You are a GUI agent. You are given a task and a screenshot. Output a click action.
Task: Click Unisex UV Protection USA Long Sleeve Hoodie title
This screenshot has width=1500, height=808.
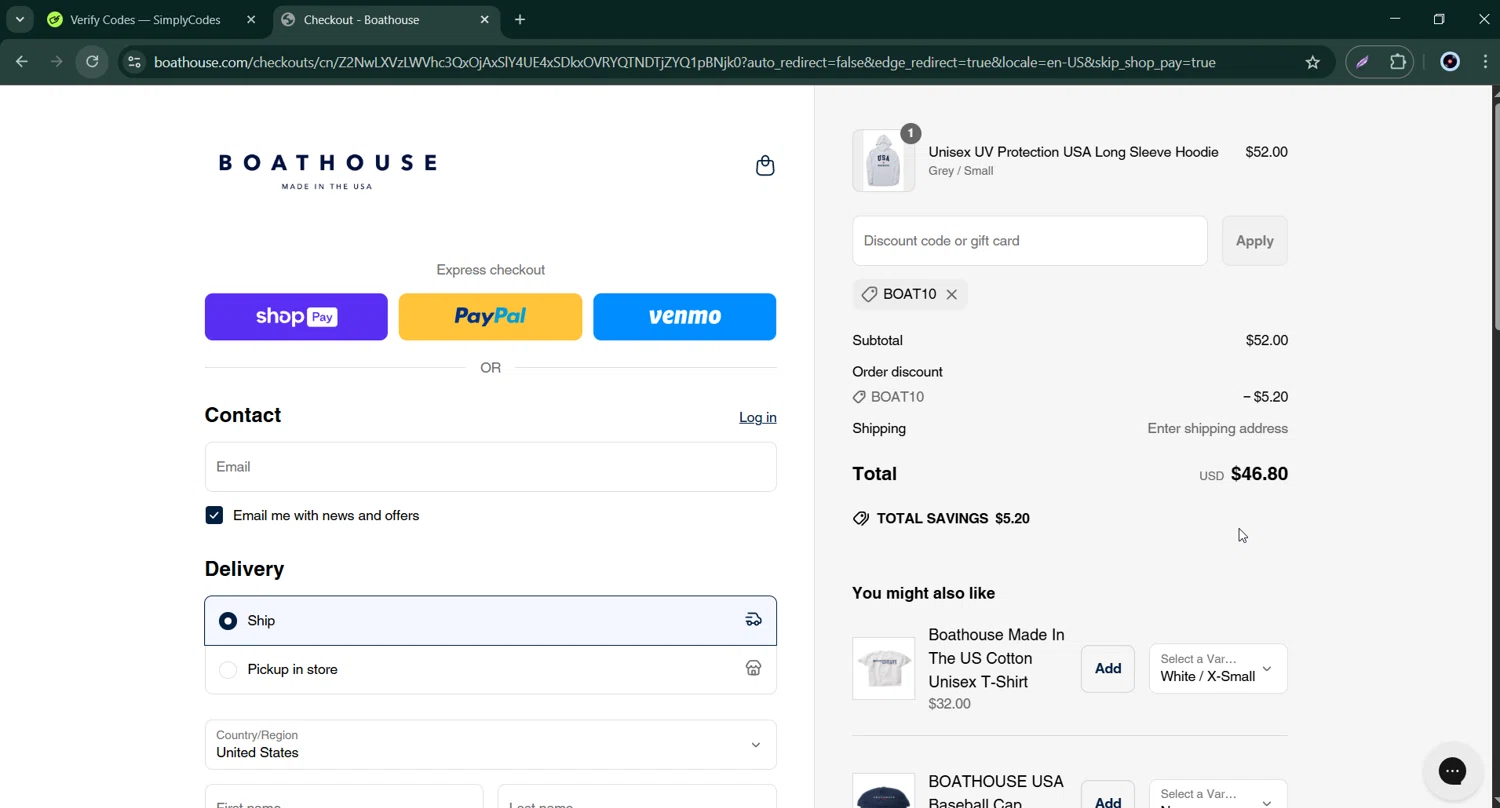pos(1073,152)
